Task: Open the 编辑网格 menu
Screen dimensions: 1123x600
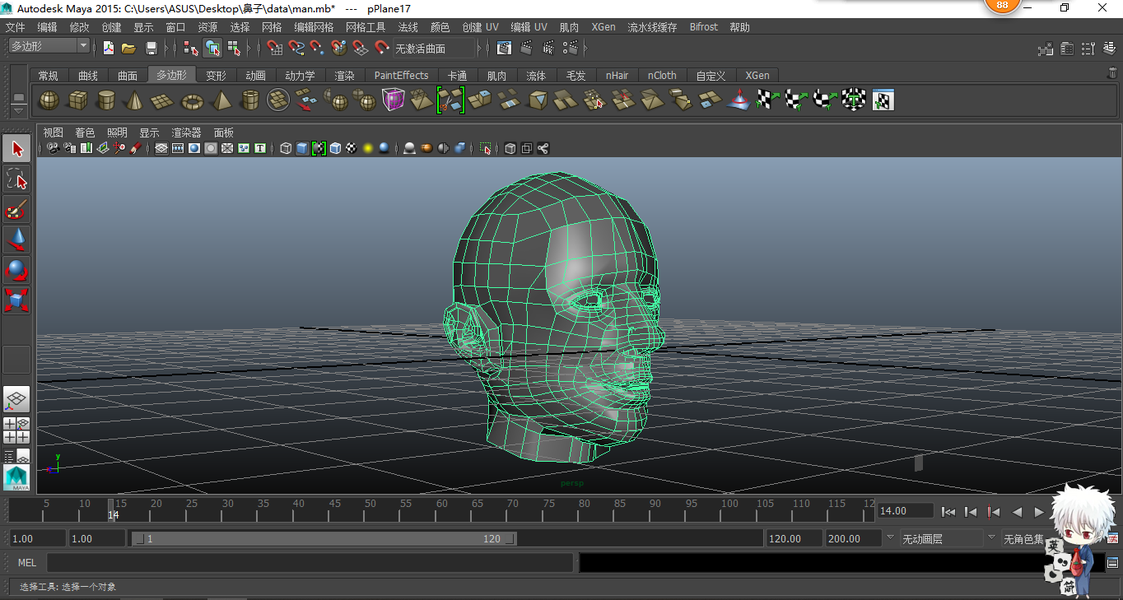Action: (313, 27)
